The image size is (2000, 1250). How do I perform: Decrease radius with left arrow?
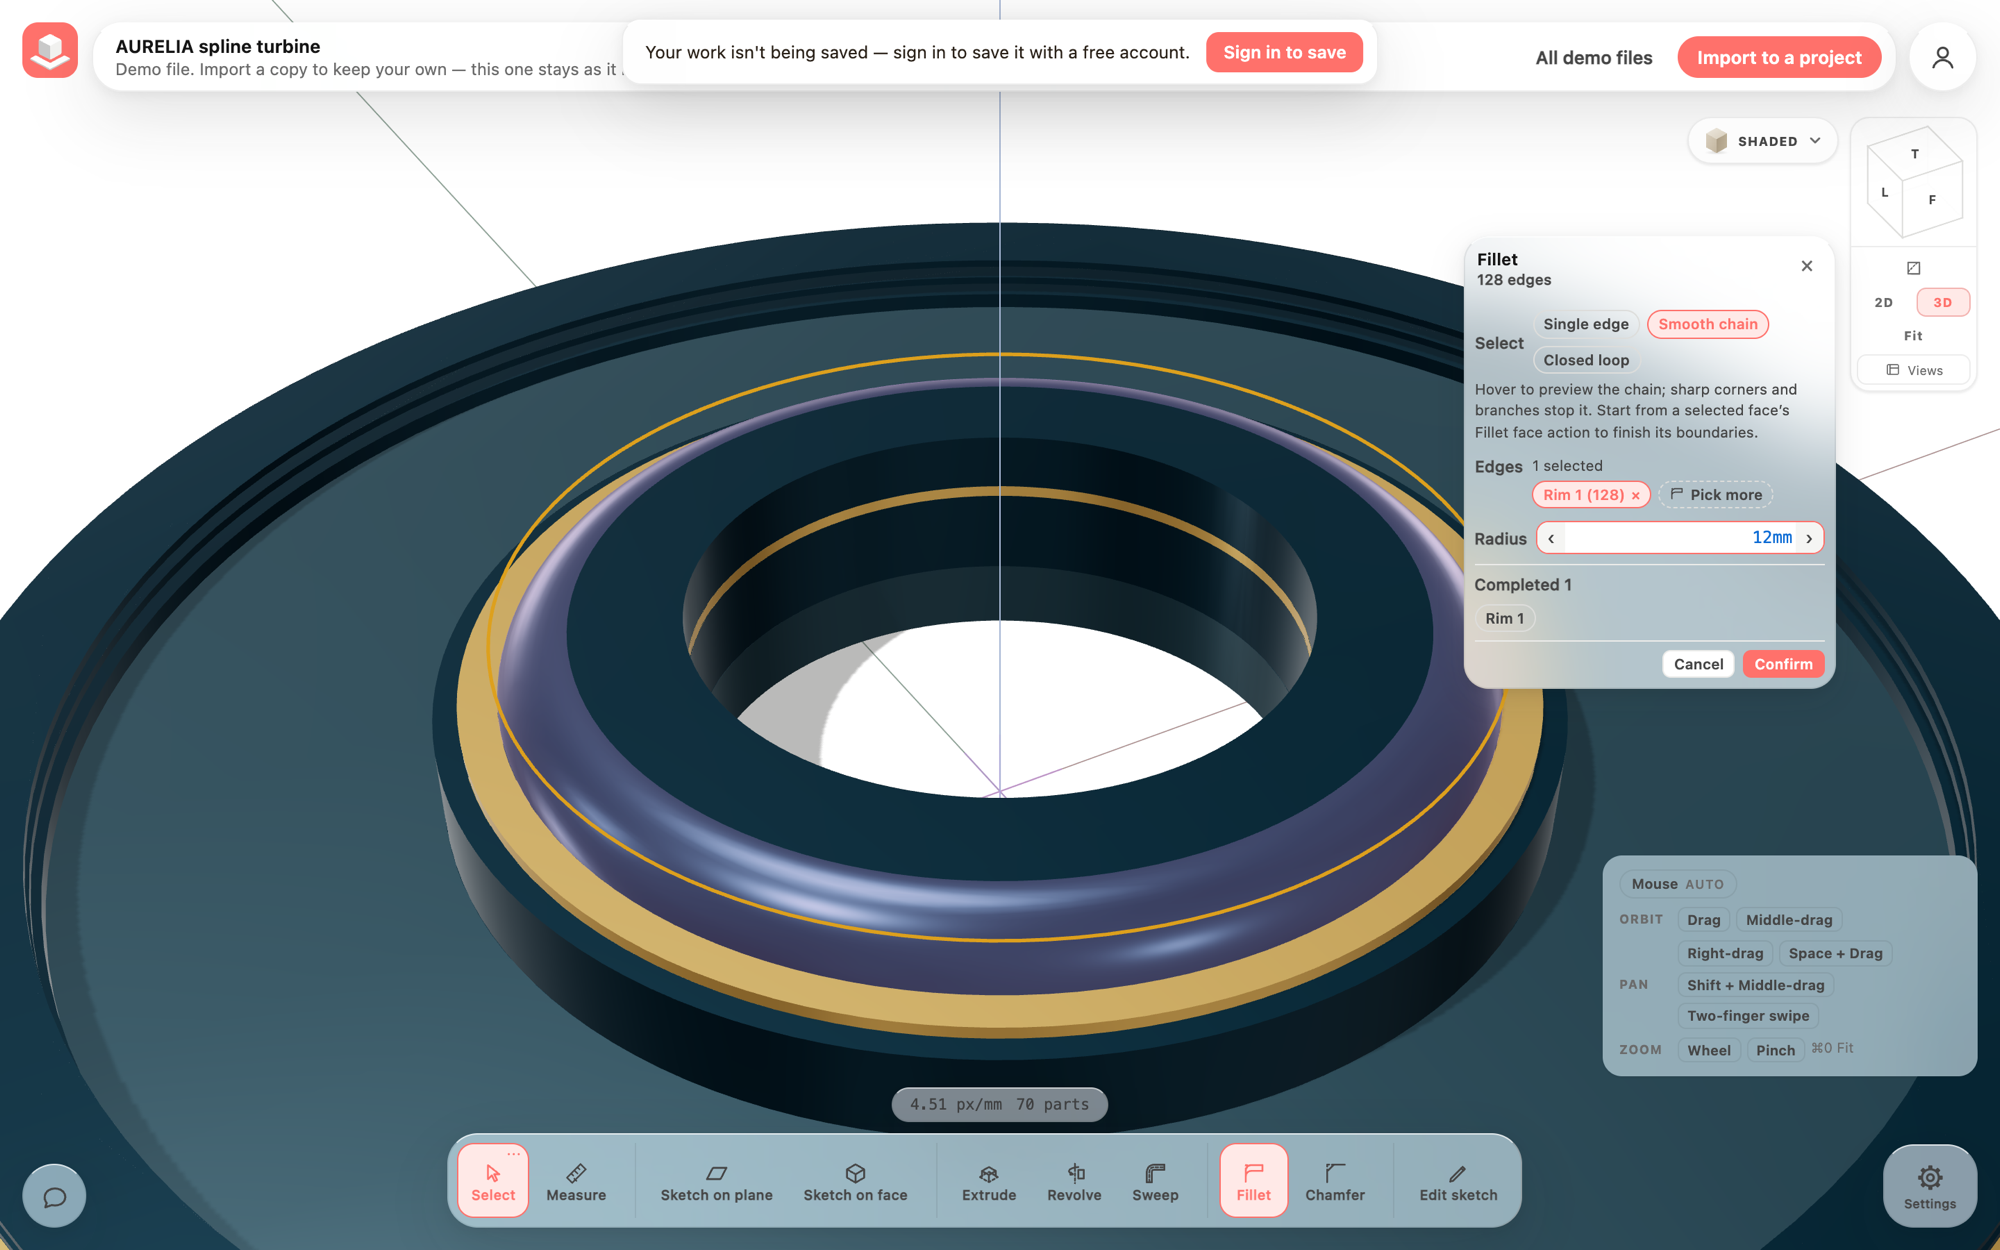click(x=1551, y=538)
